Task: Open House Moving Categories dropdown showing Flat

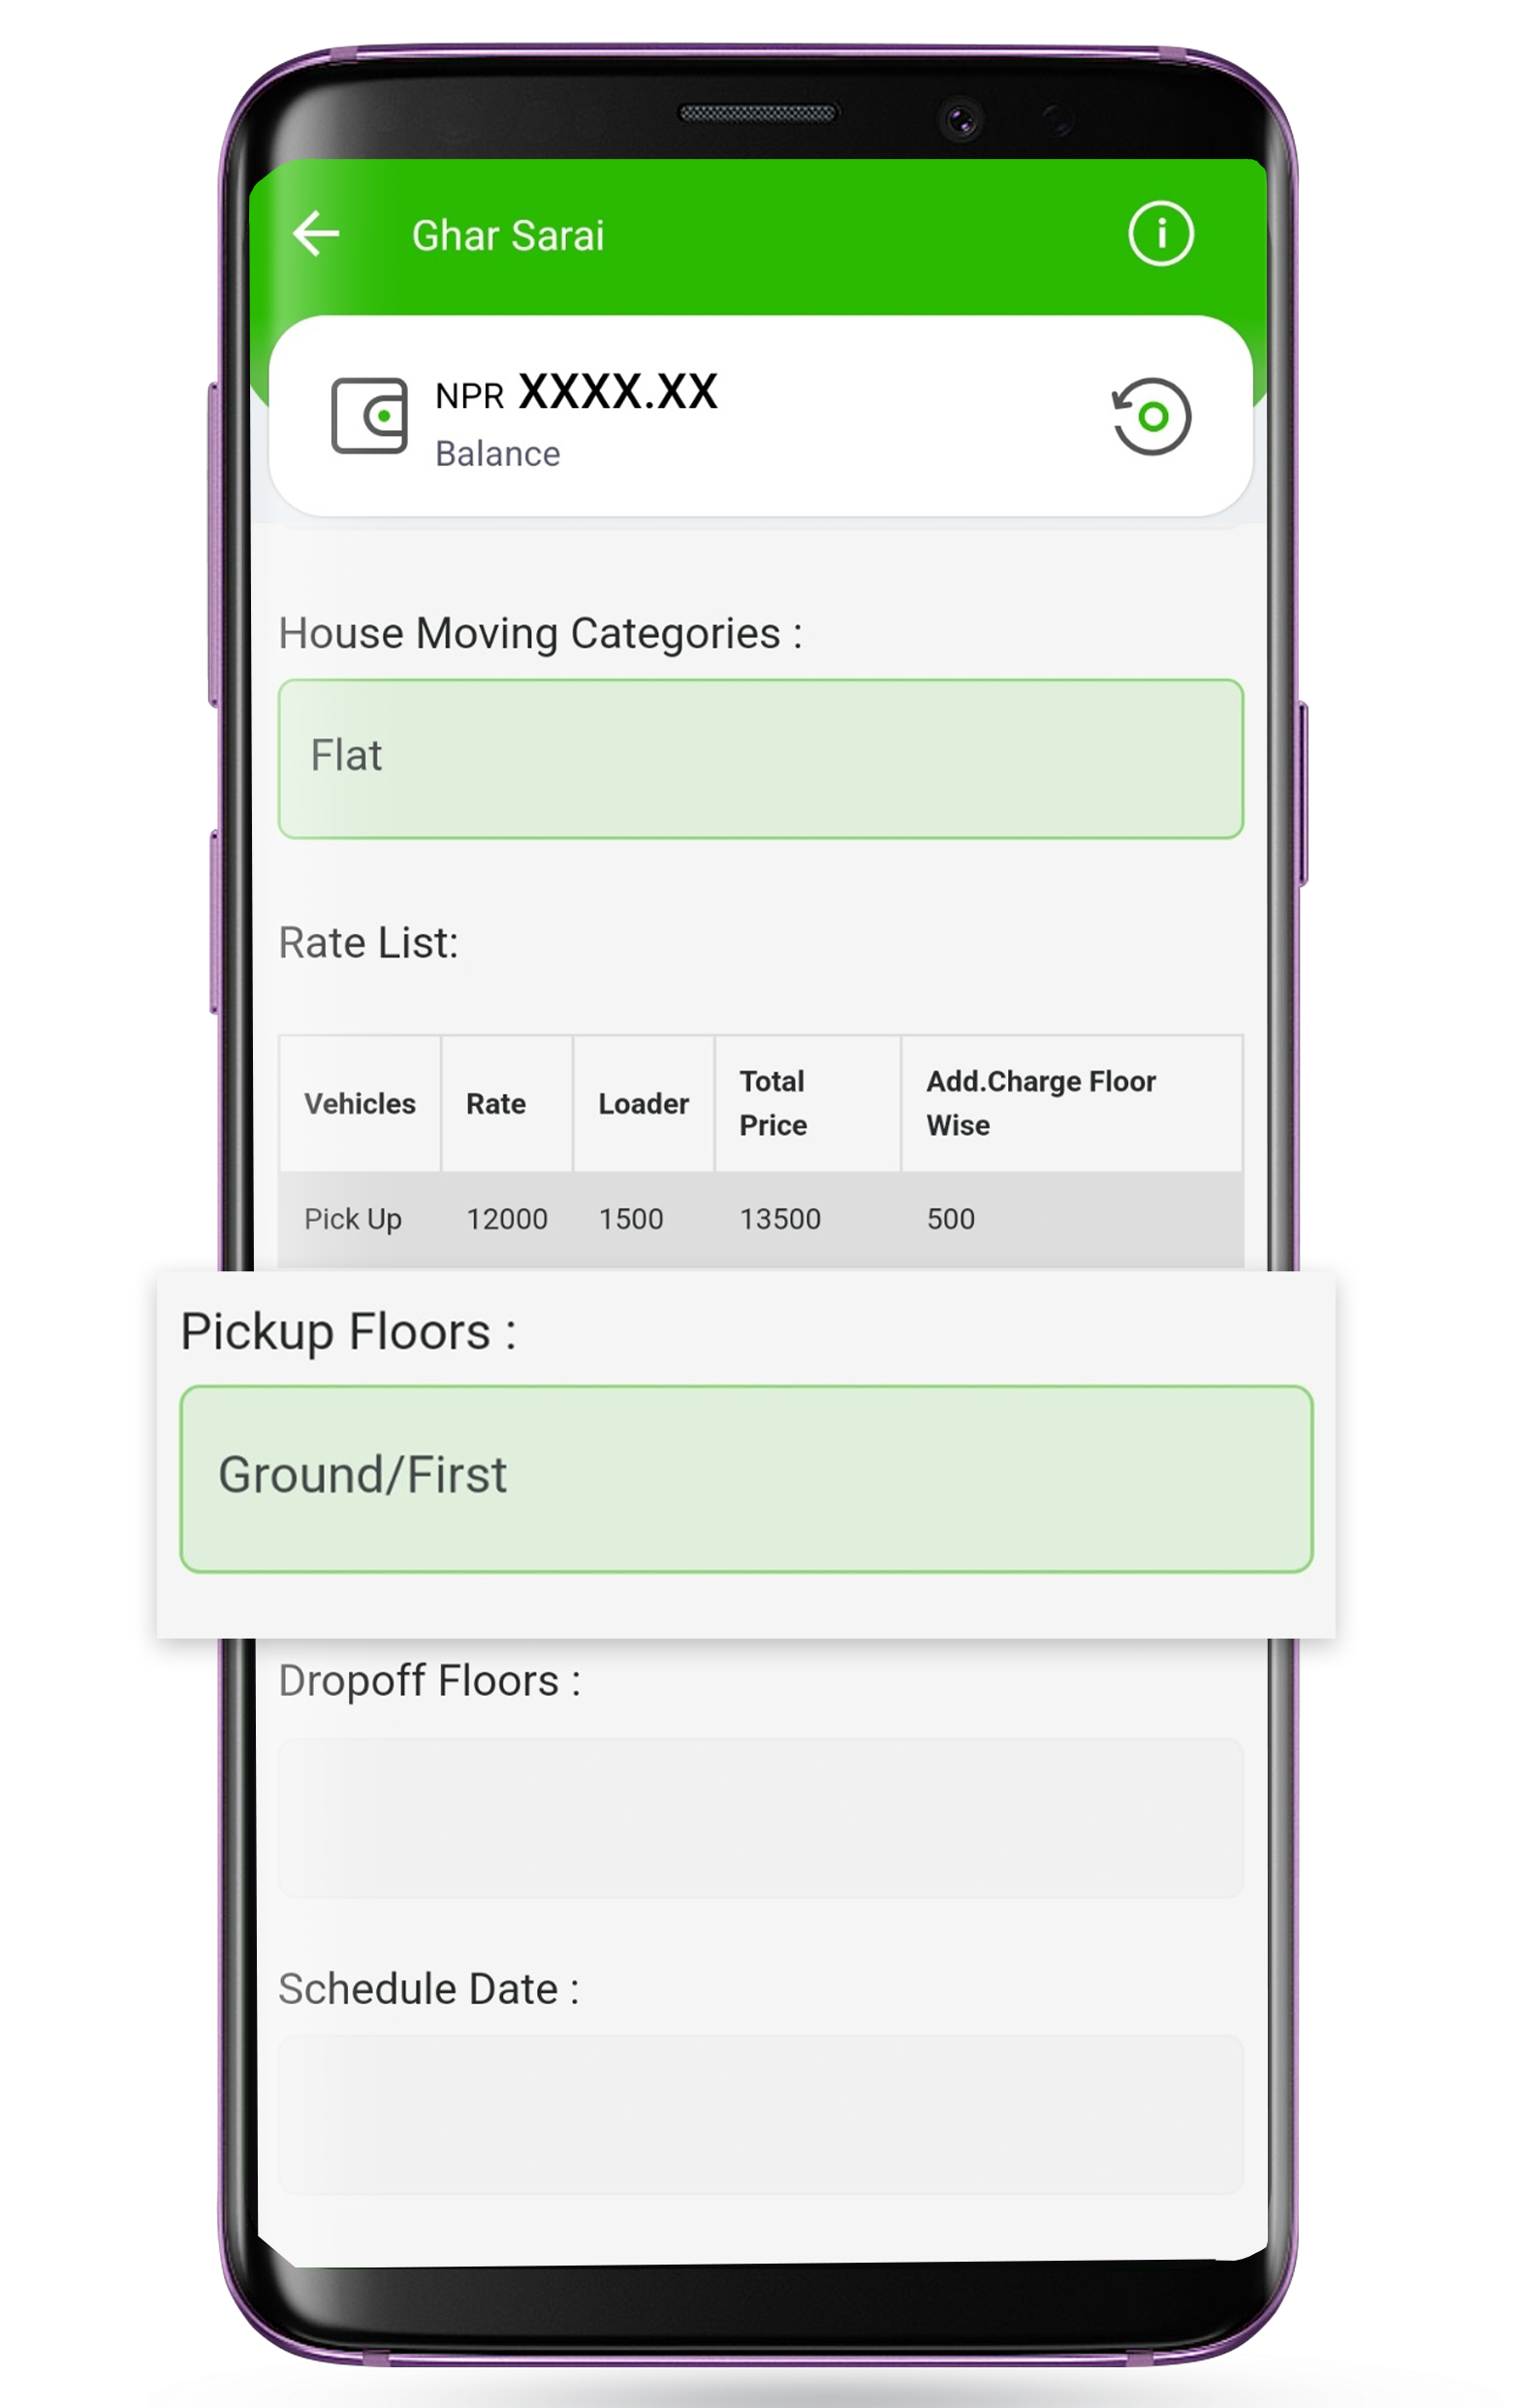Action: [x=760, y=758]
